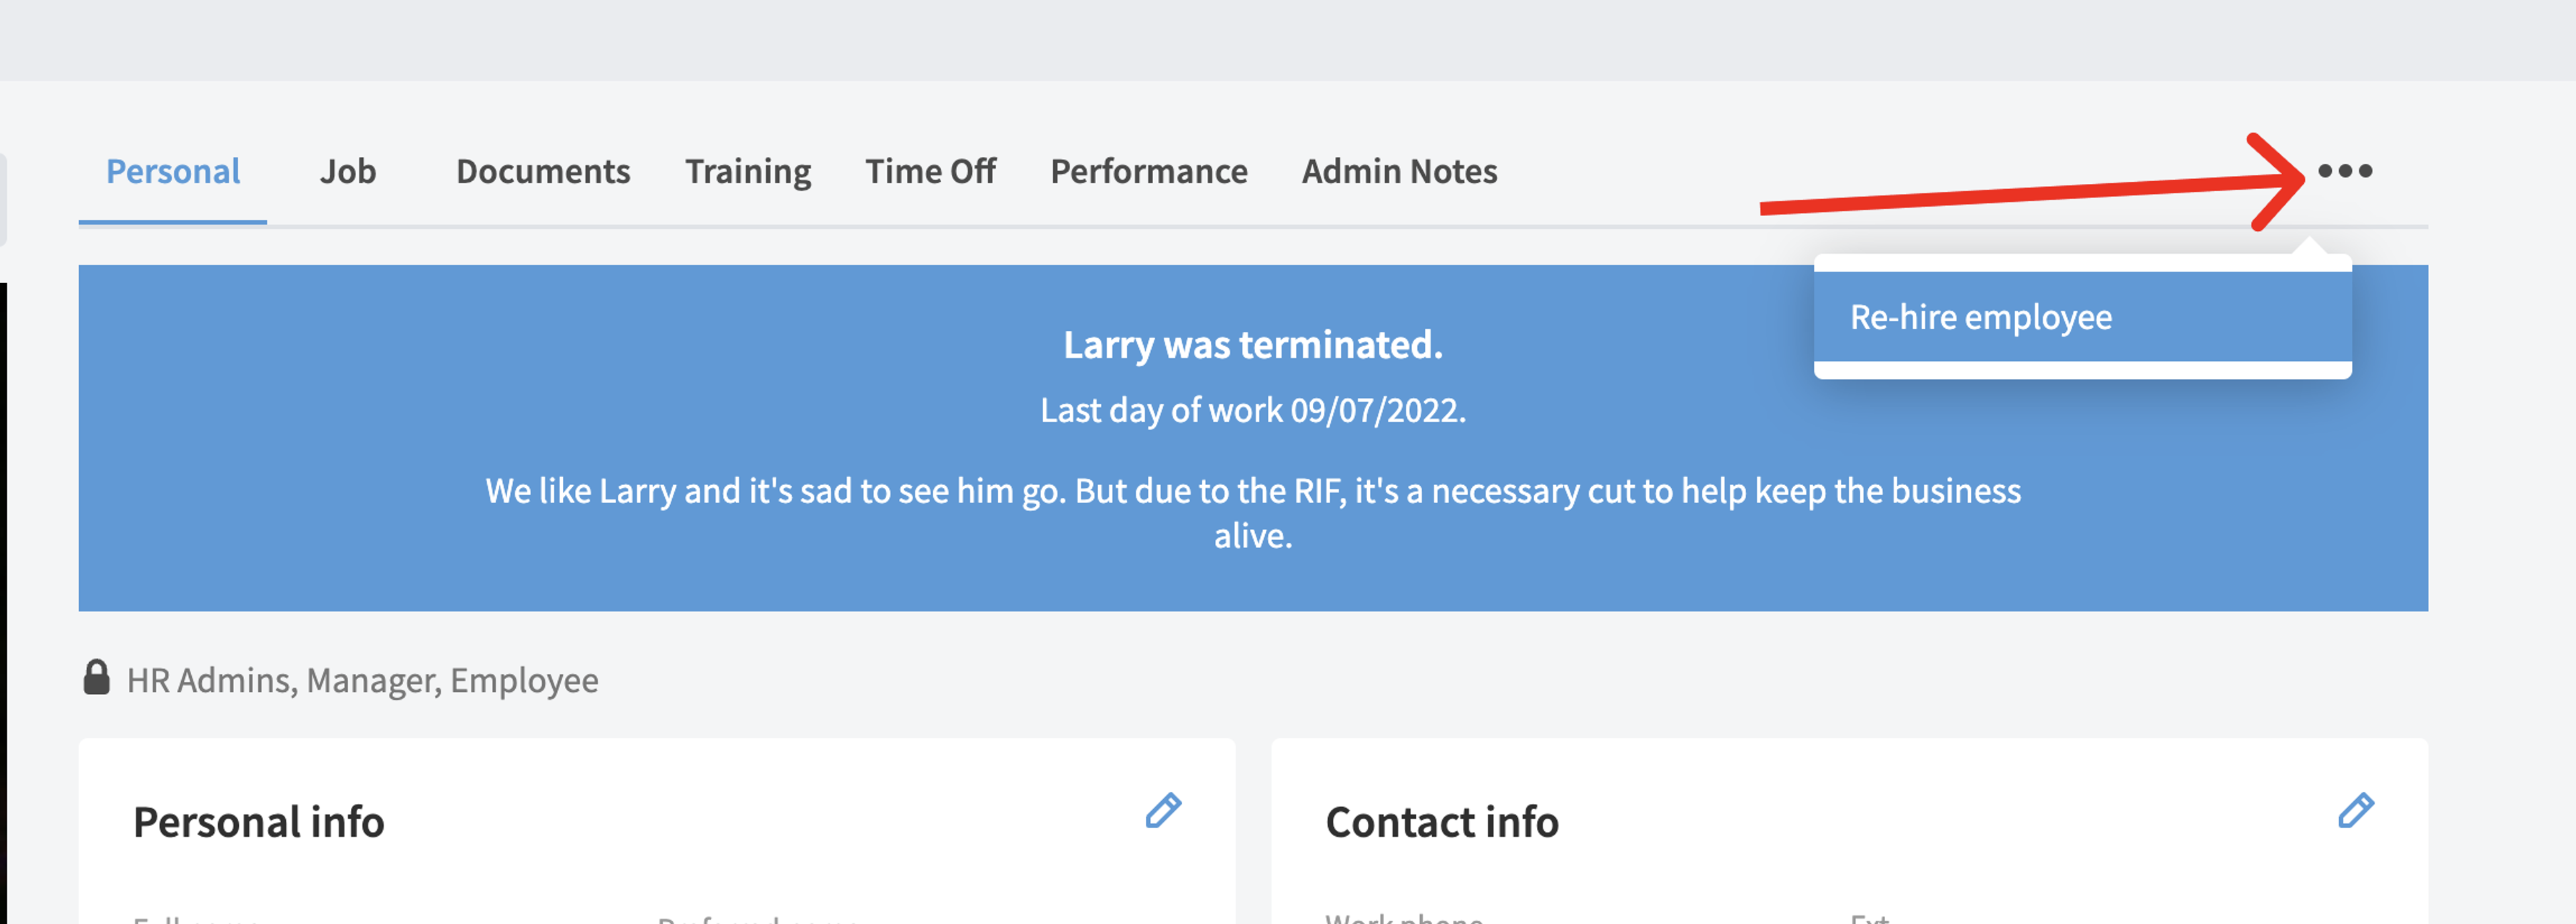2576x924 pixels.
Task: Go to the Documents tab
Action: tap(543, 172)
